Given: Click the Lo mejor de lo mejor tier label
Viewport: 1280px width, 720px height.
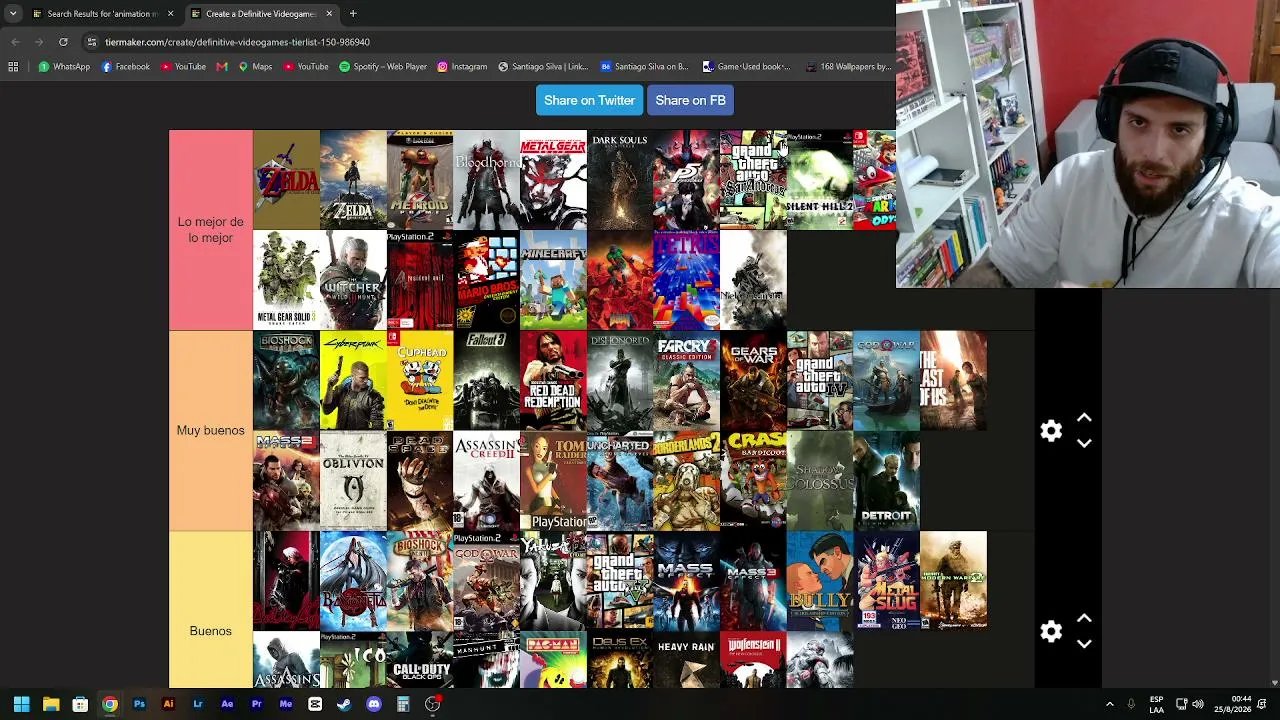Looking at the screenshot, I should click(x=211, y=230).
